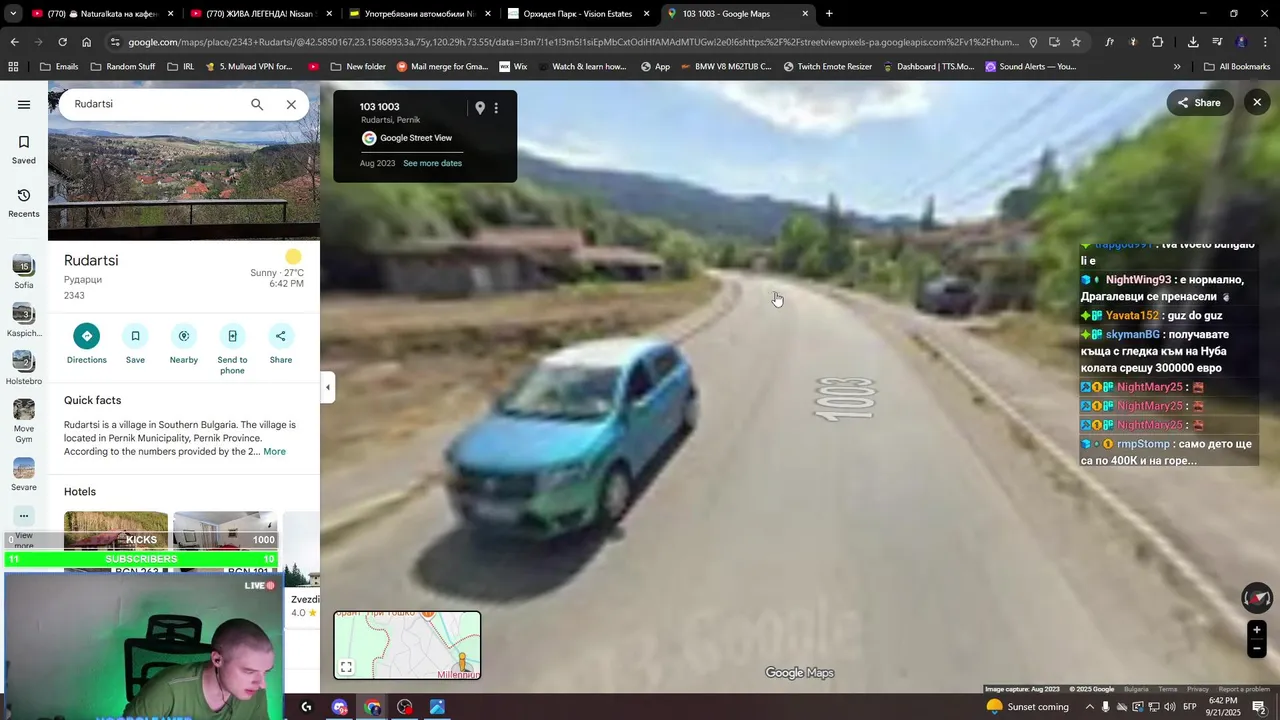The height and width of the screenshot is (720, 1280).
Task: Click the Street View minimap
Action: tap(407, 645)
